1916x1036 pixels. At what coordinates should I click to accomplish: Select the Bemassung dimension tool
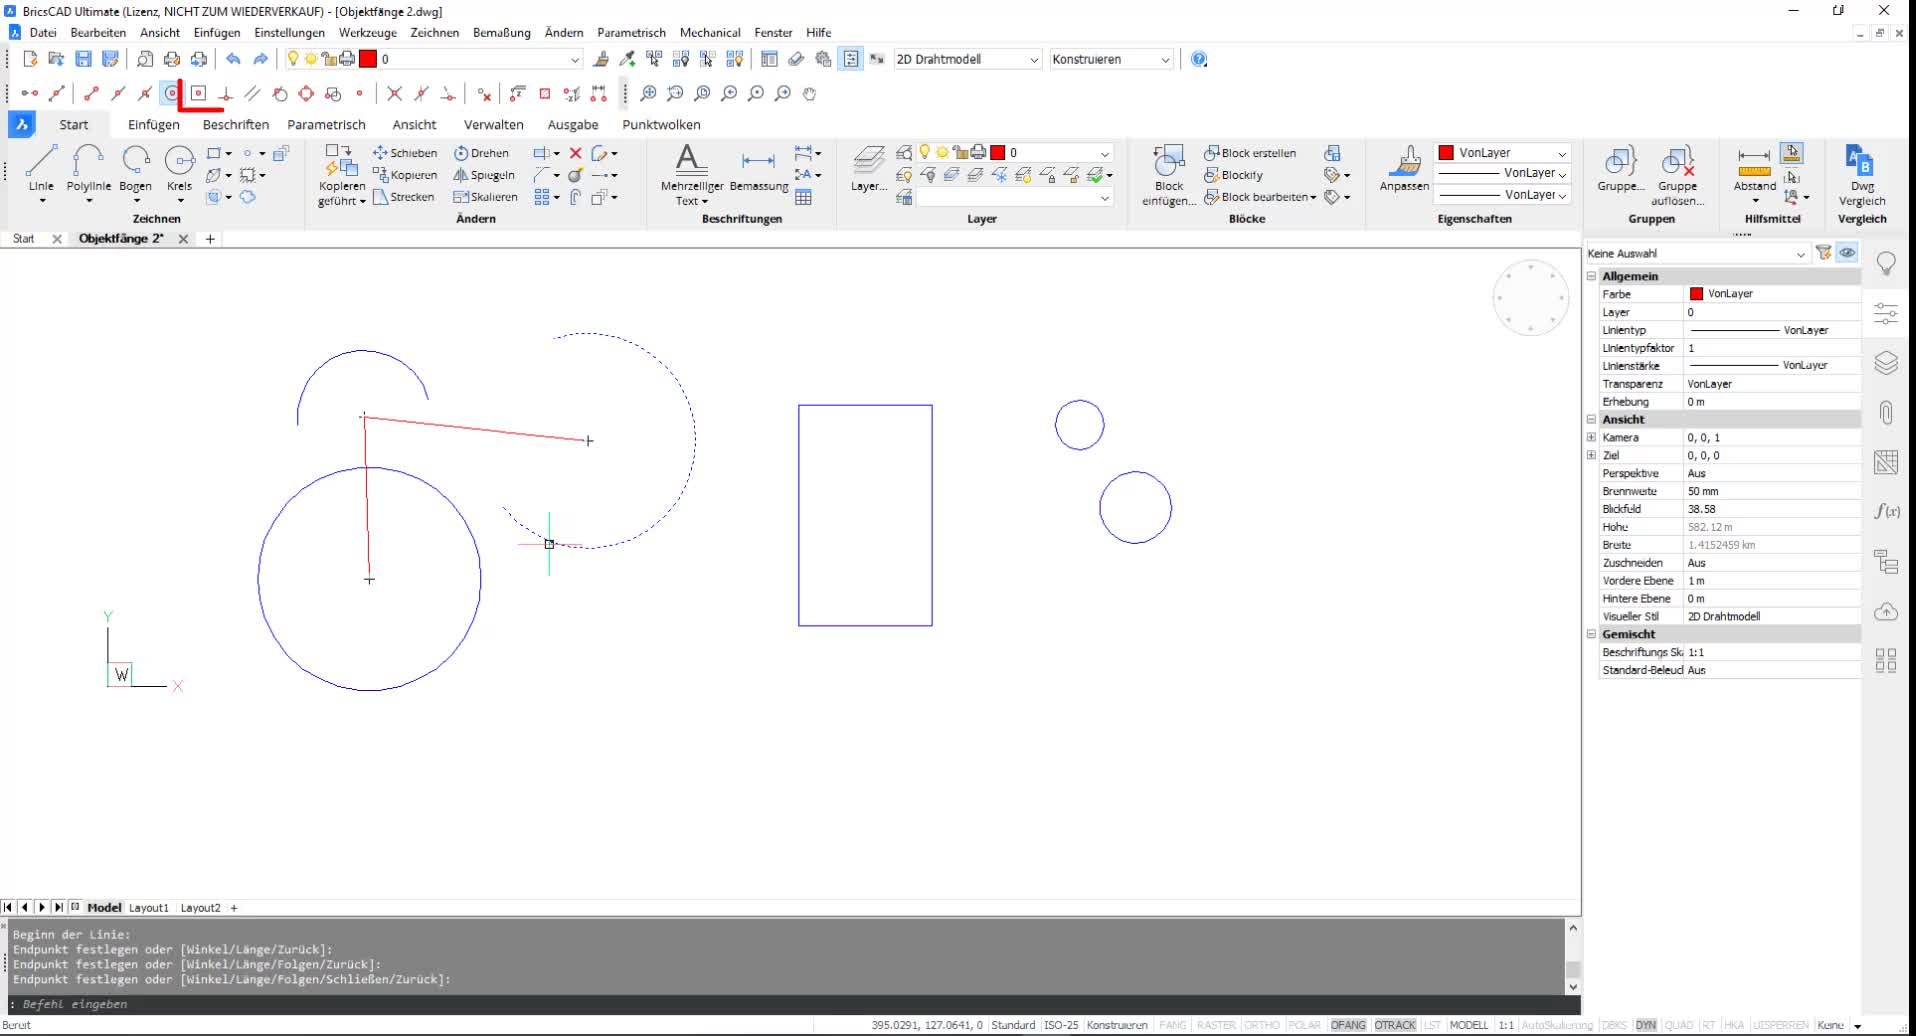click(x=758, y=170)
